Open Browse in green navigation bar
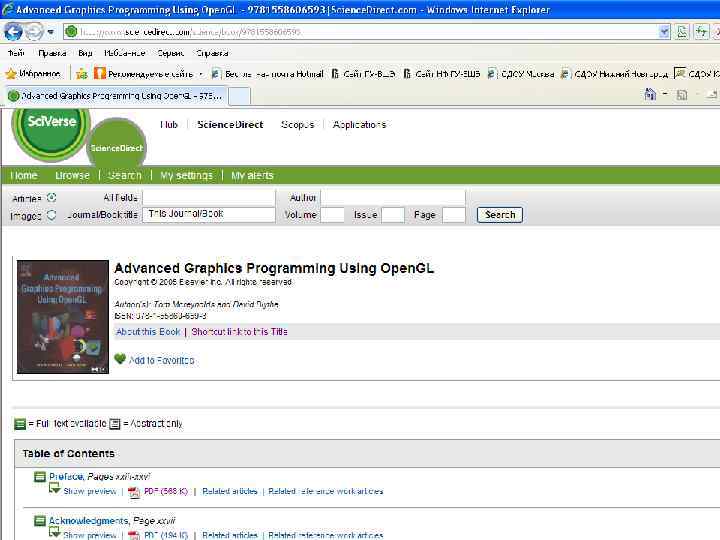This screenshot has height=540, width=720. 72,175
